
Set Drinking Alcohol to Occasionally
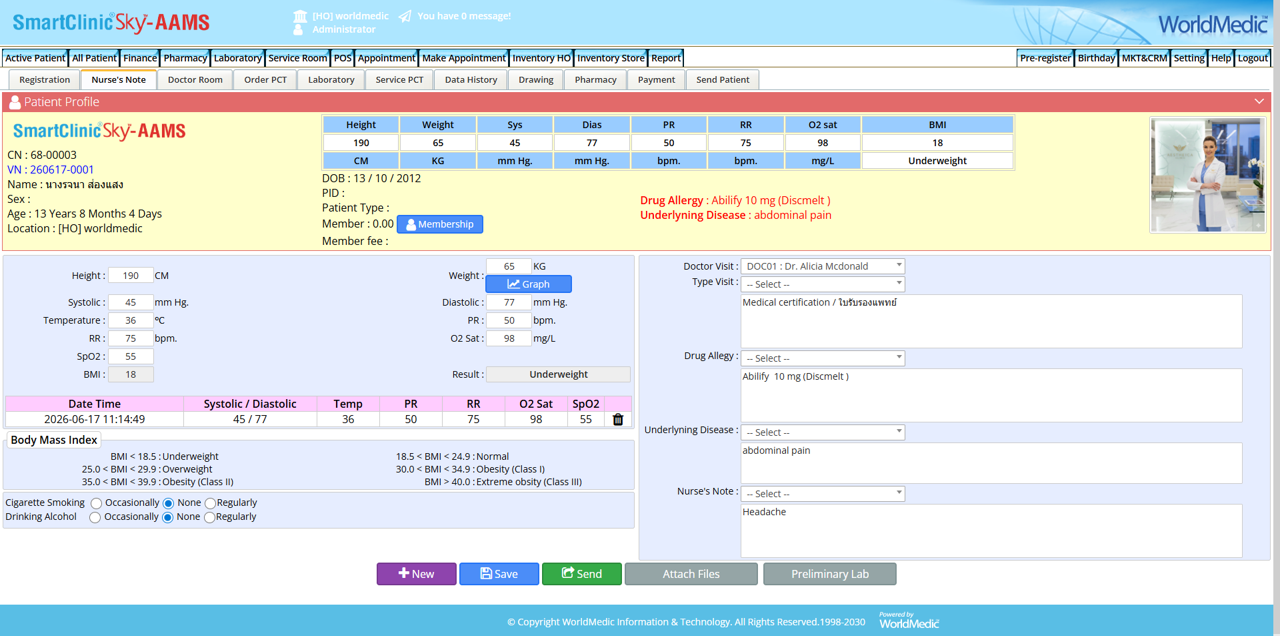click(x=95, y=517)
